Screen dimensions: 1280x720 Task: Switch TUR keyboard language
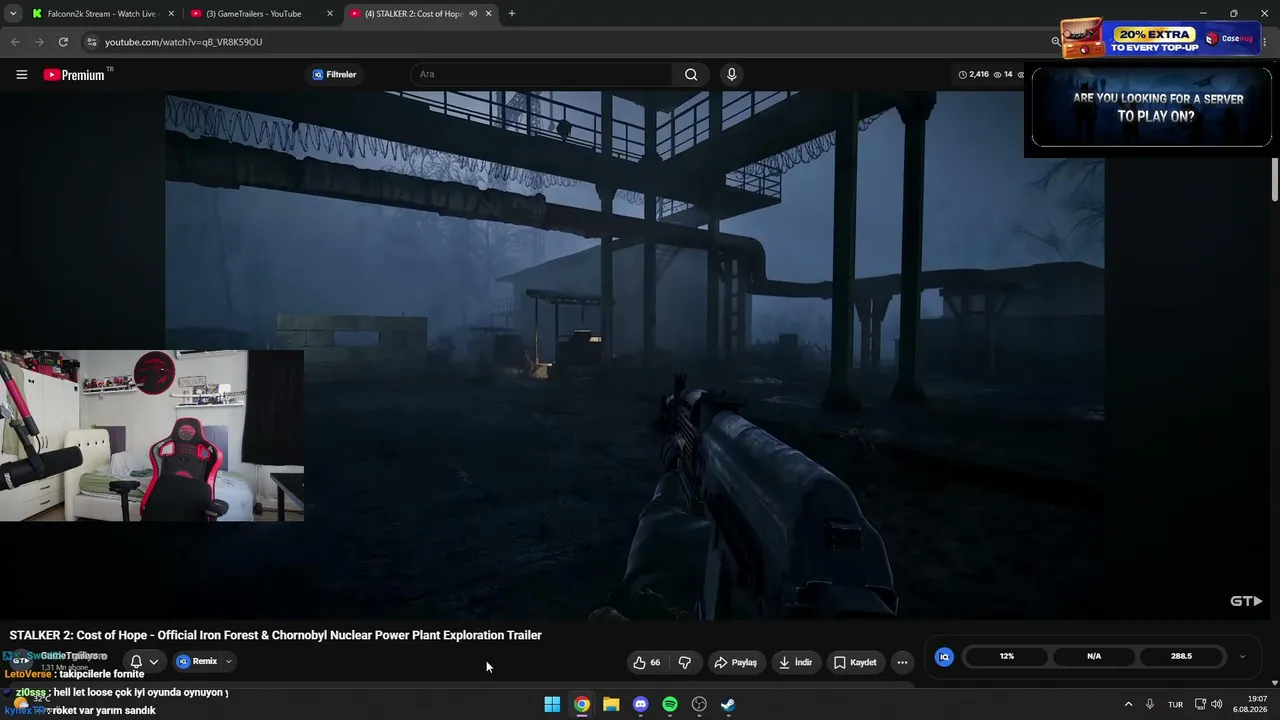(1176, 705)
